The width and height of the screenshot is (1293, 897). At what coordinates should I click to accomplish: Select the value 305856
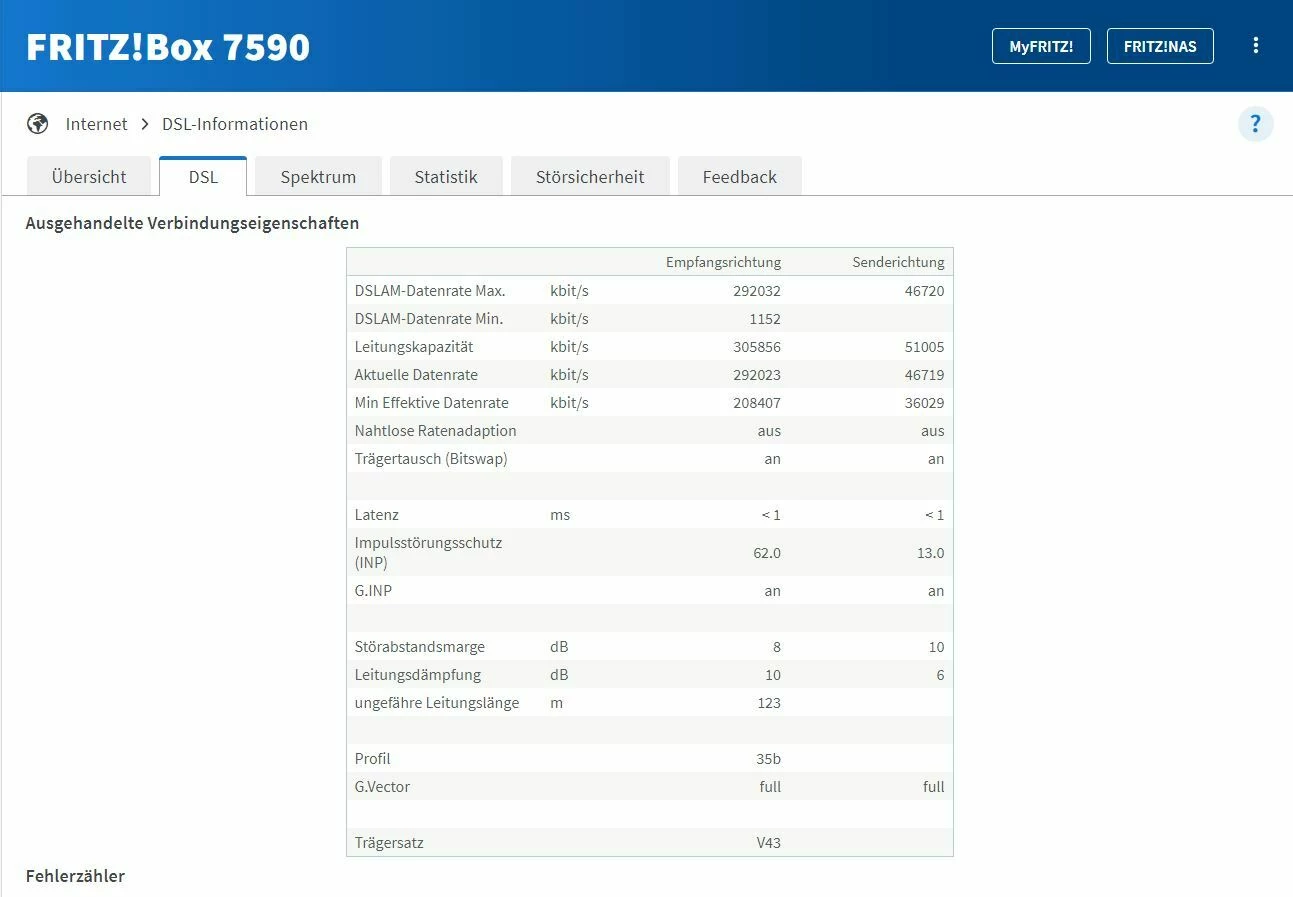[x=755, y=347]
